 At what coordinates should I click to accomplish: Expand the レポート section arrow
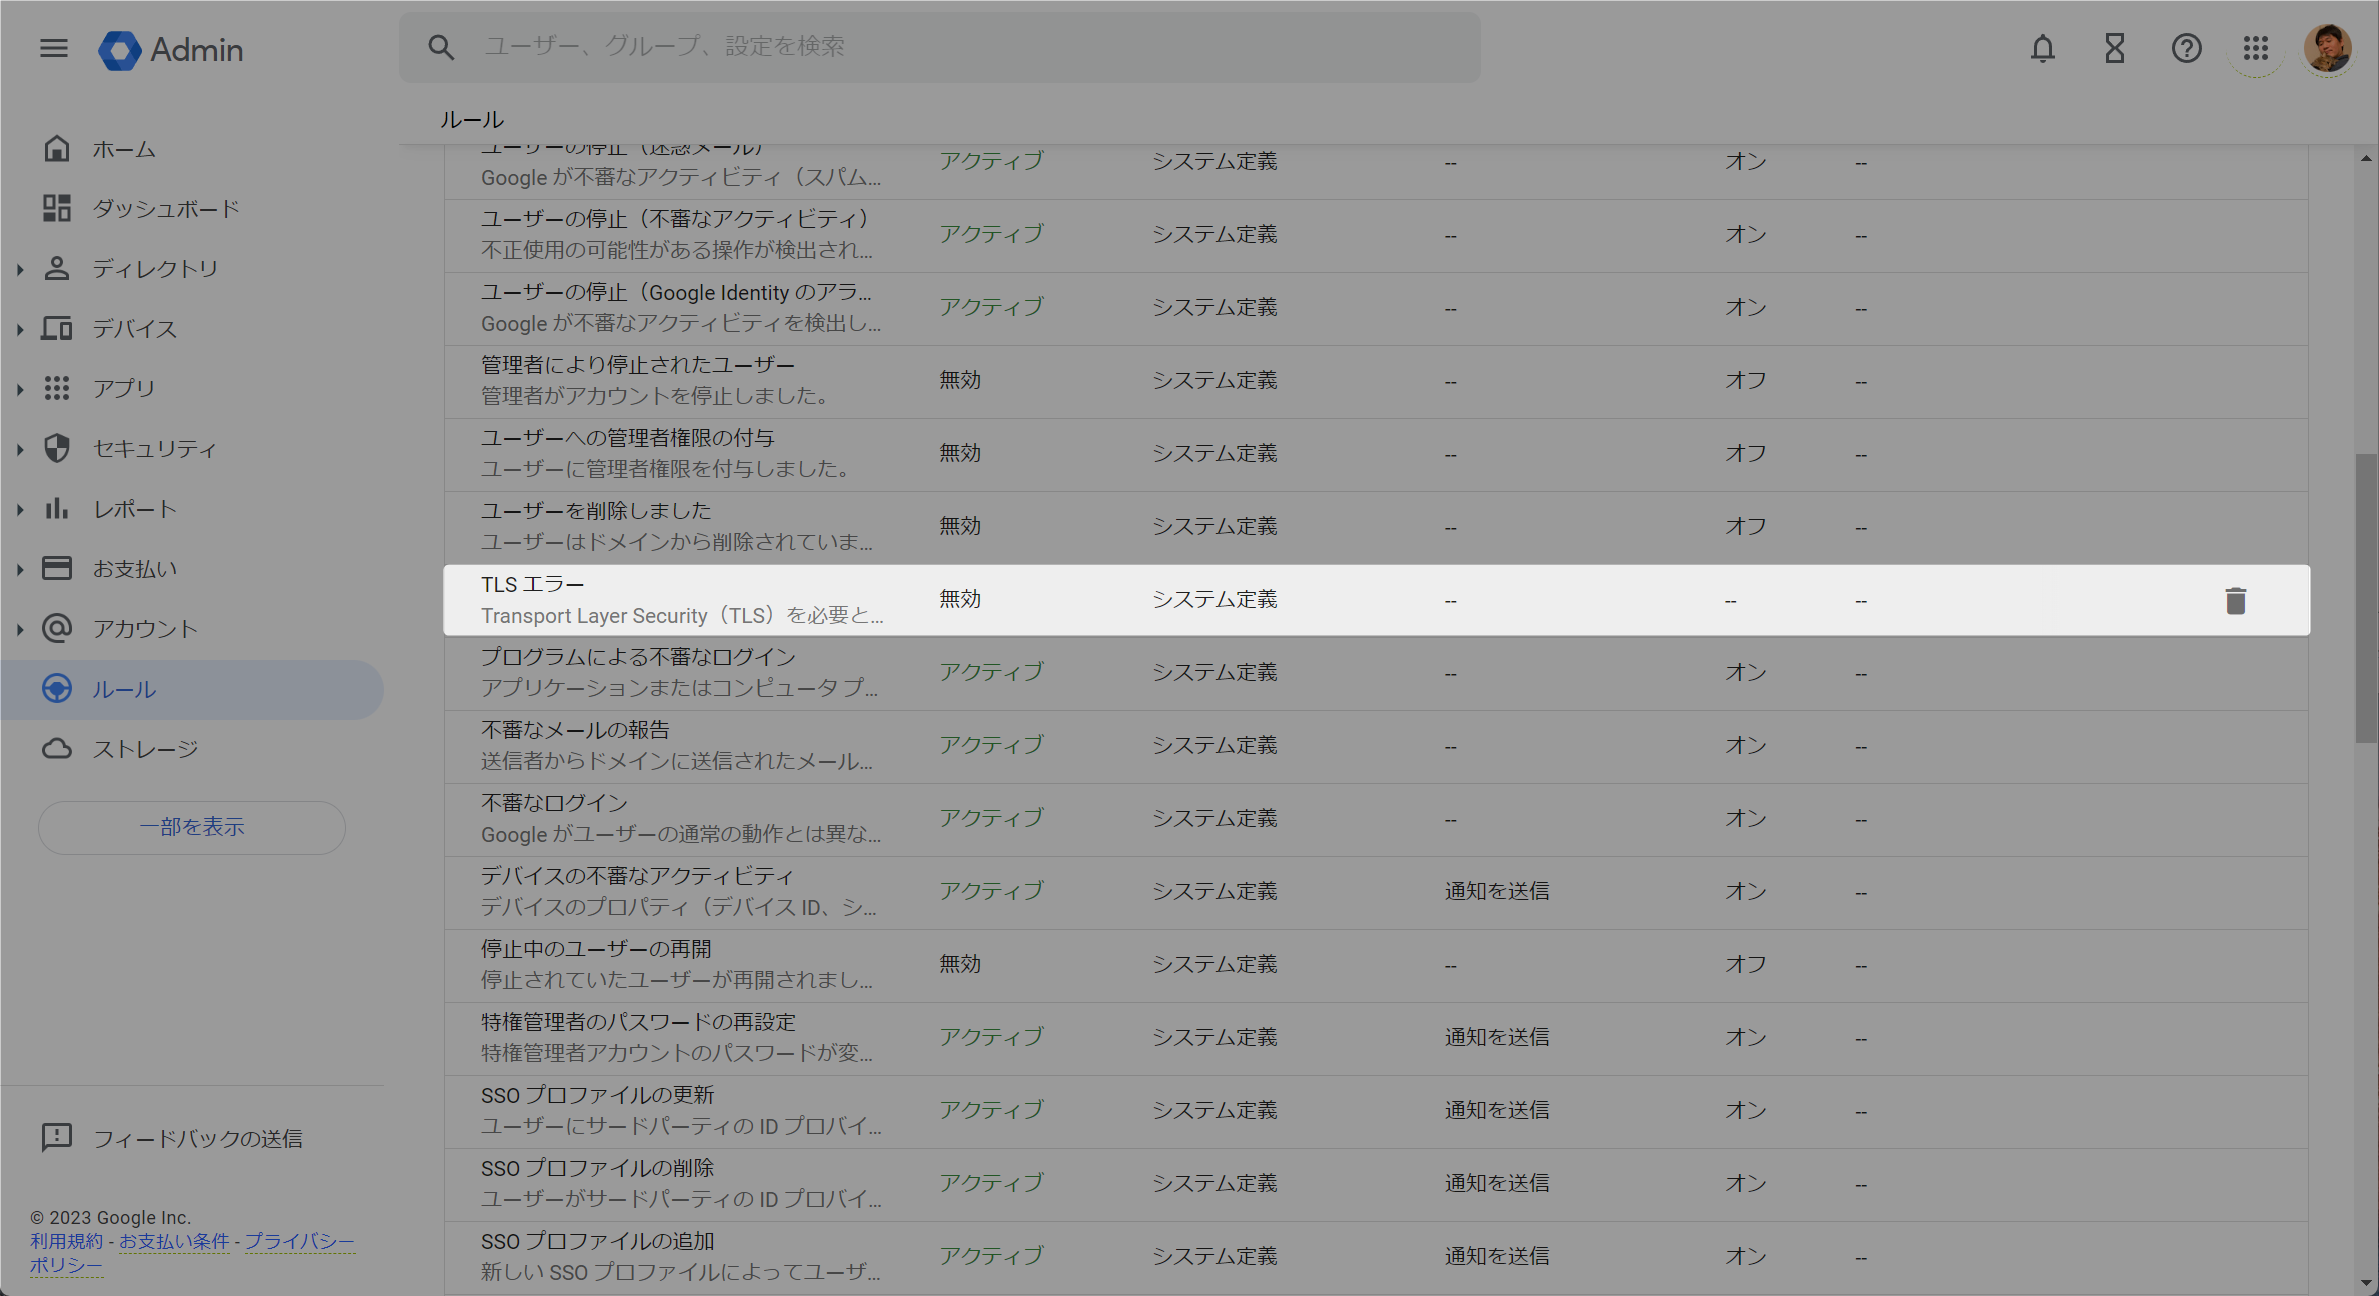[20, 509]
